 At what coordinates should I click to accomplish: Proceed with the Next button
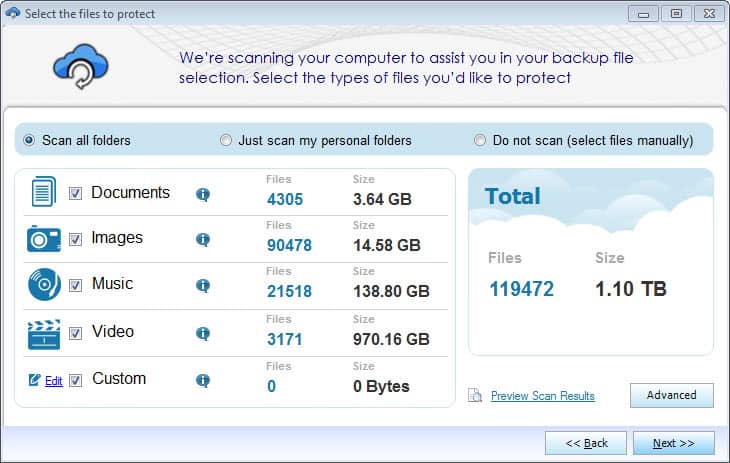coord(674,443)
